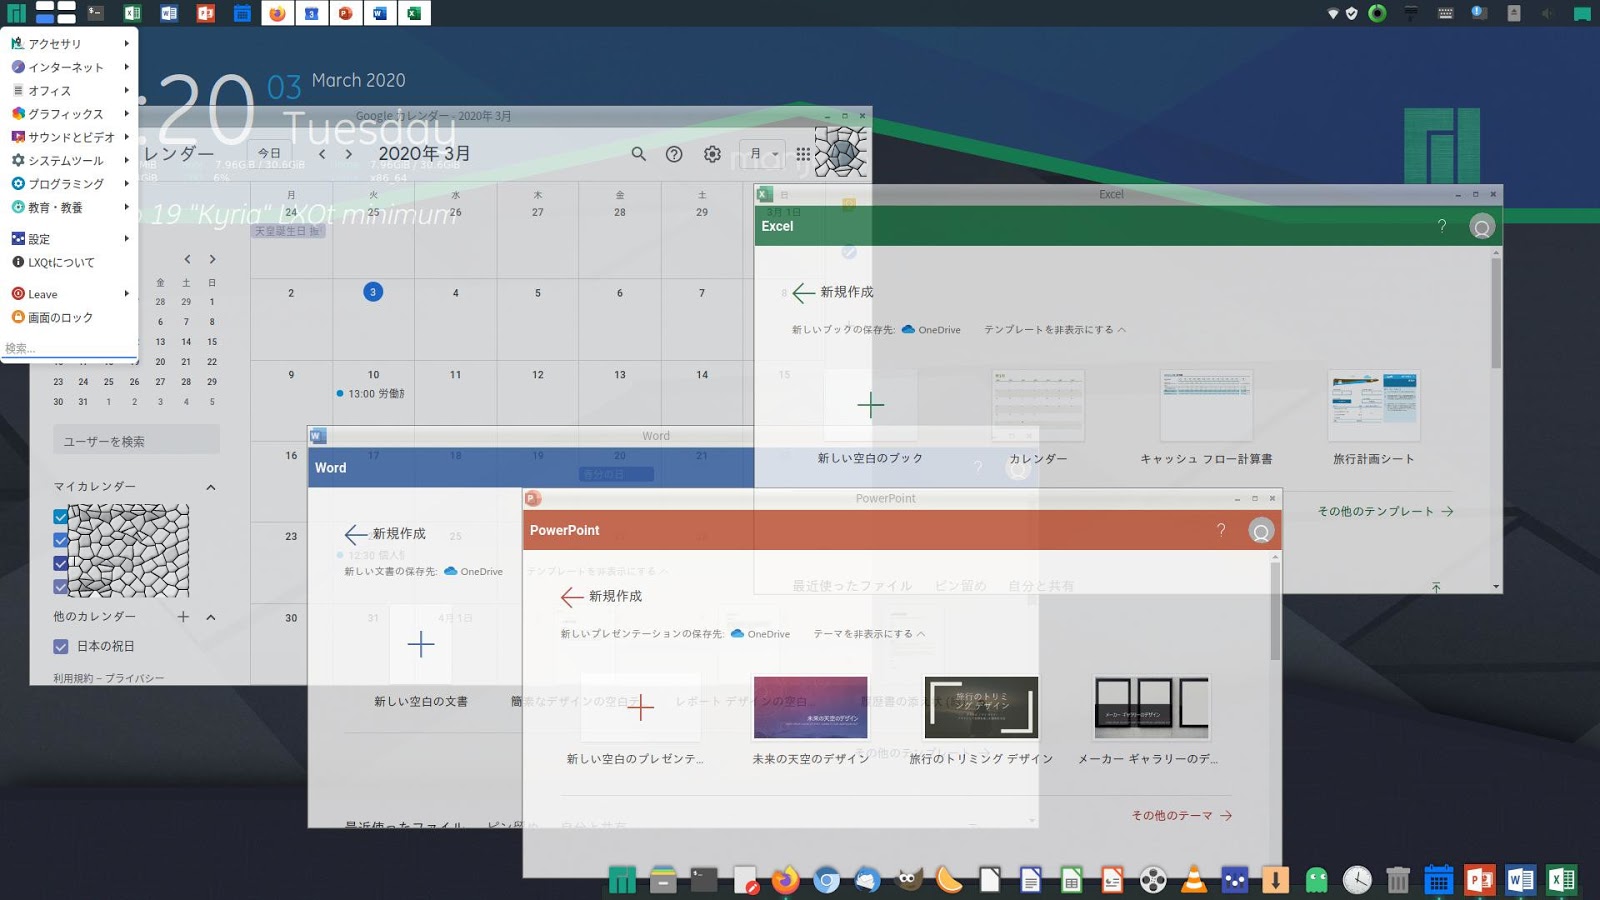Open OneDrive save location in Word
This screenshot has width=1600, height=900.
(x=473, y=572)
